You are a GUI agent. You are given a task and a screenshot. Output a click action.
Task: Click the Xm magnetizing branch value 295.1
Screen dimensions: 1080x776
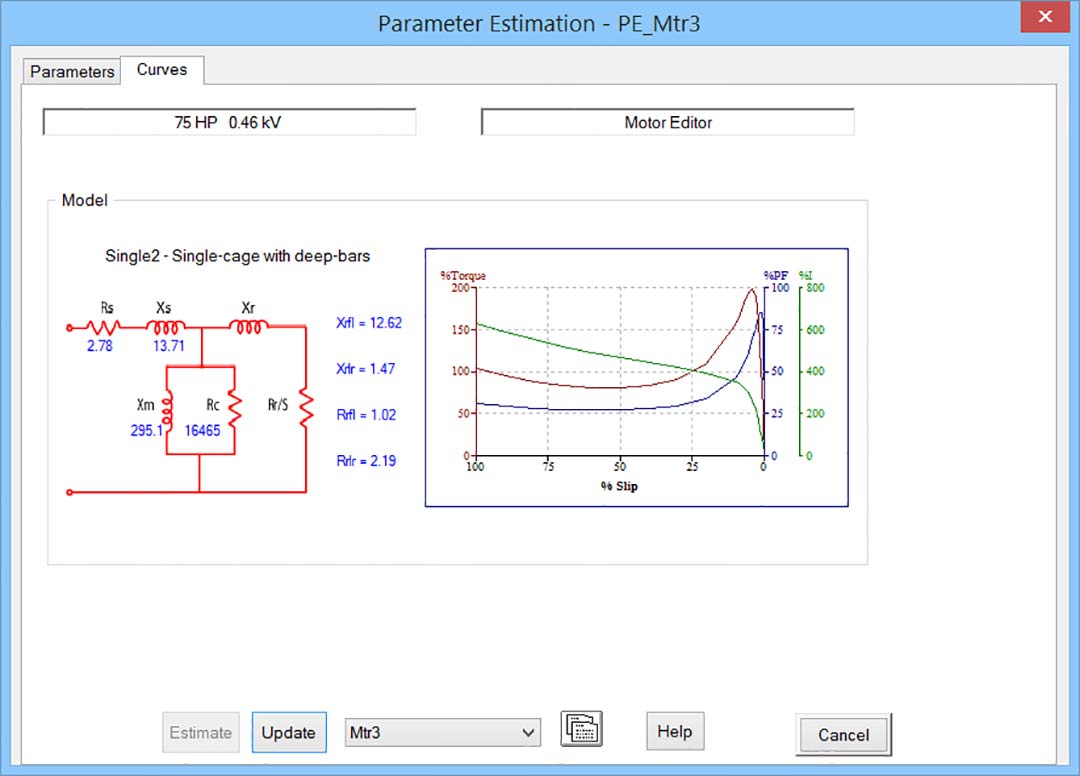(x=147, y=430)
